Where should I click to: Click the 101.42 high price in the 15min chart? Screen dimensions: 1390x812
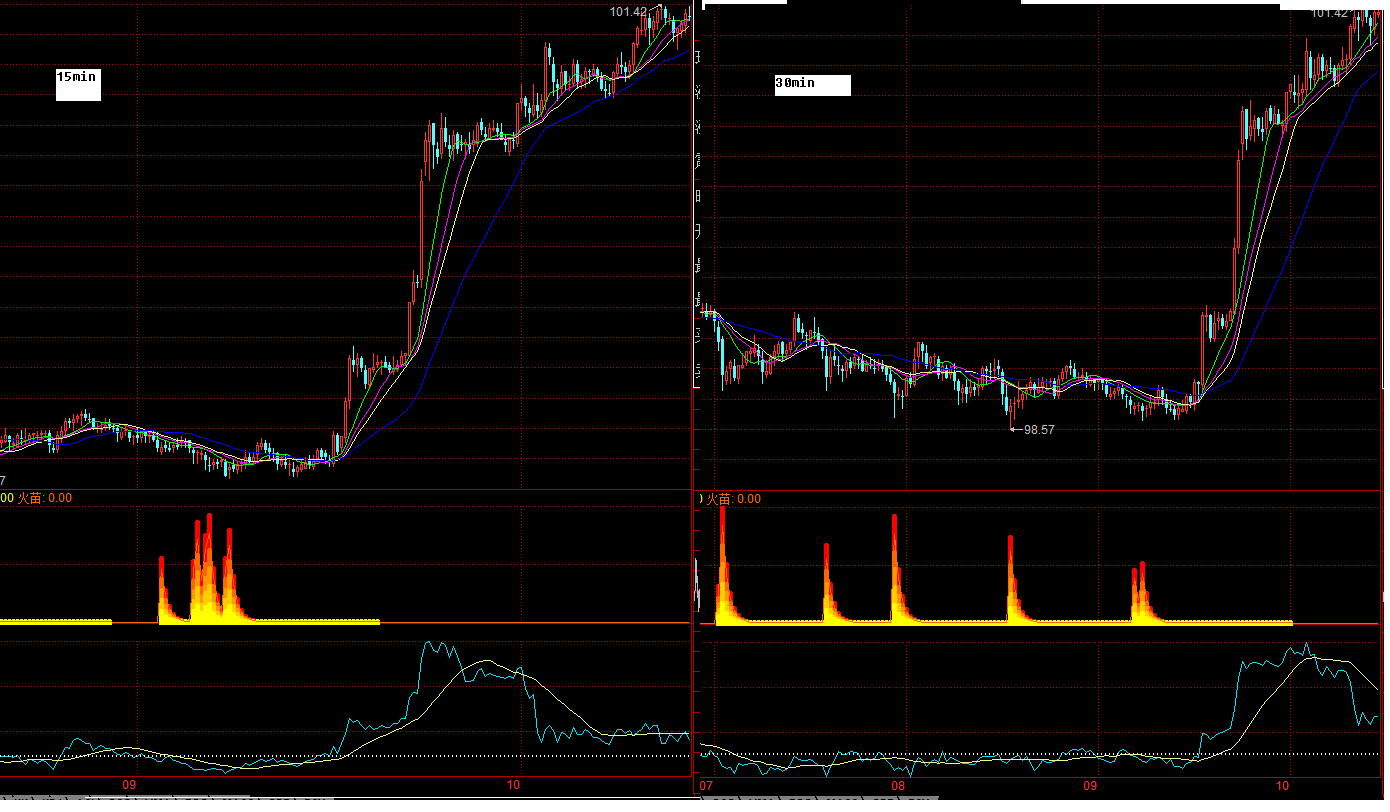click(x=629, y=12)
